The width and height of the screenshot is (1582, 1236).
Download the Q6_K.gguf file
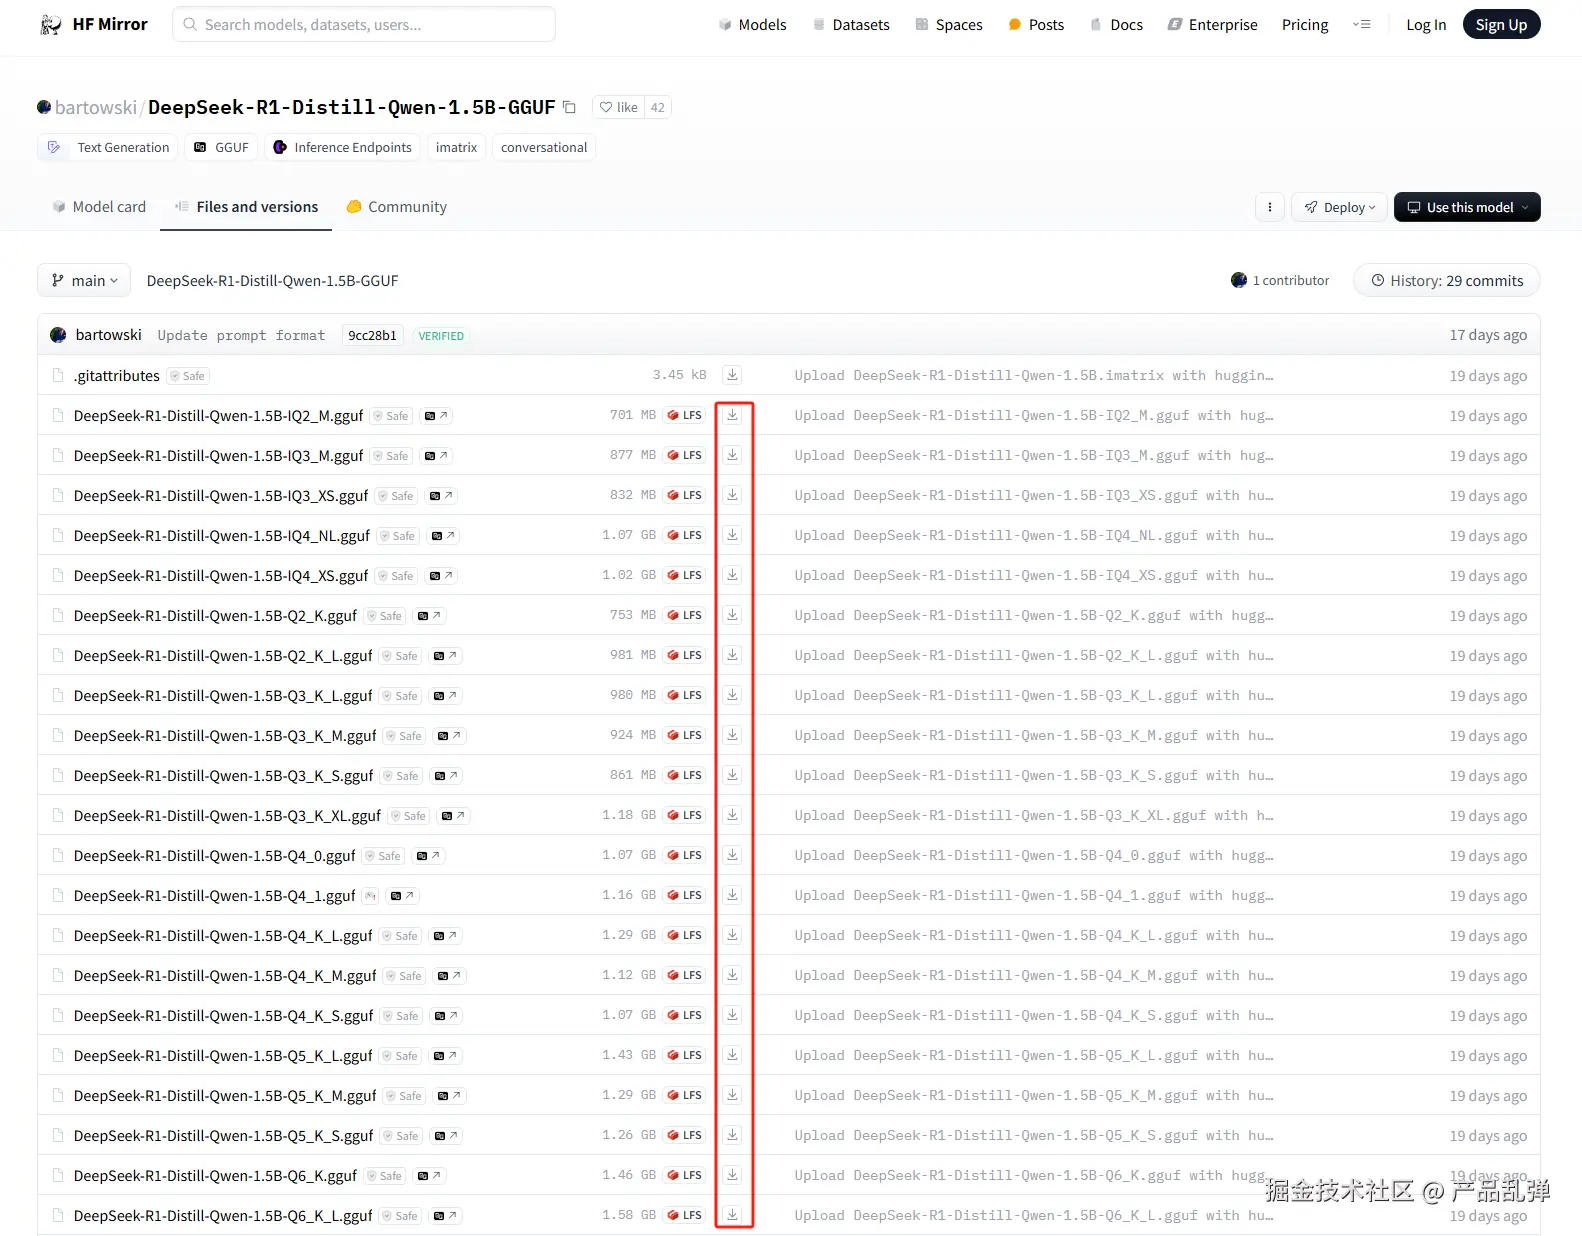732,1175
